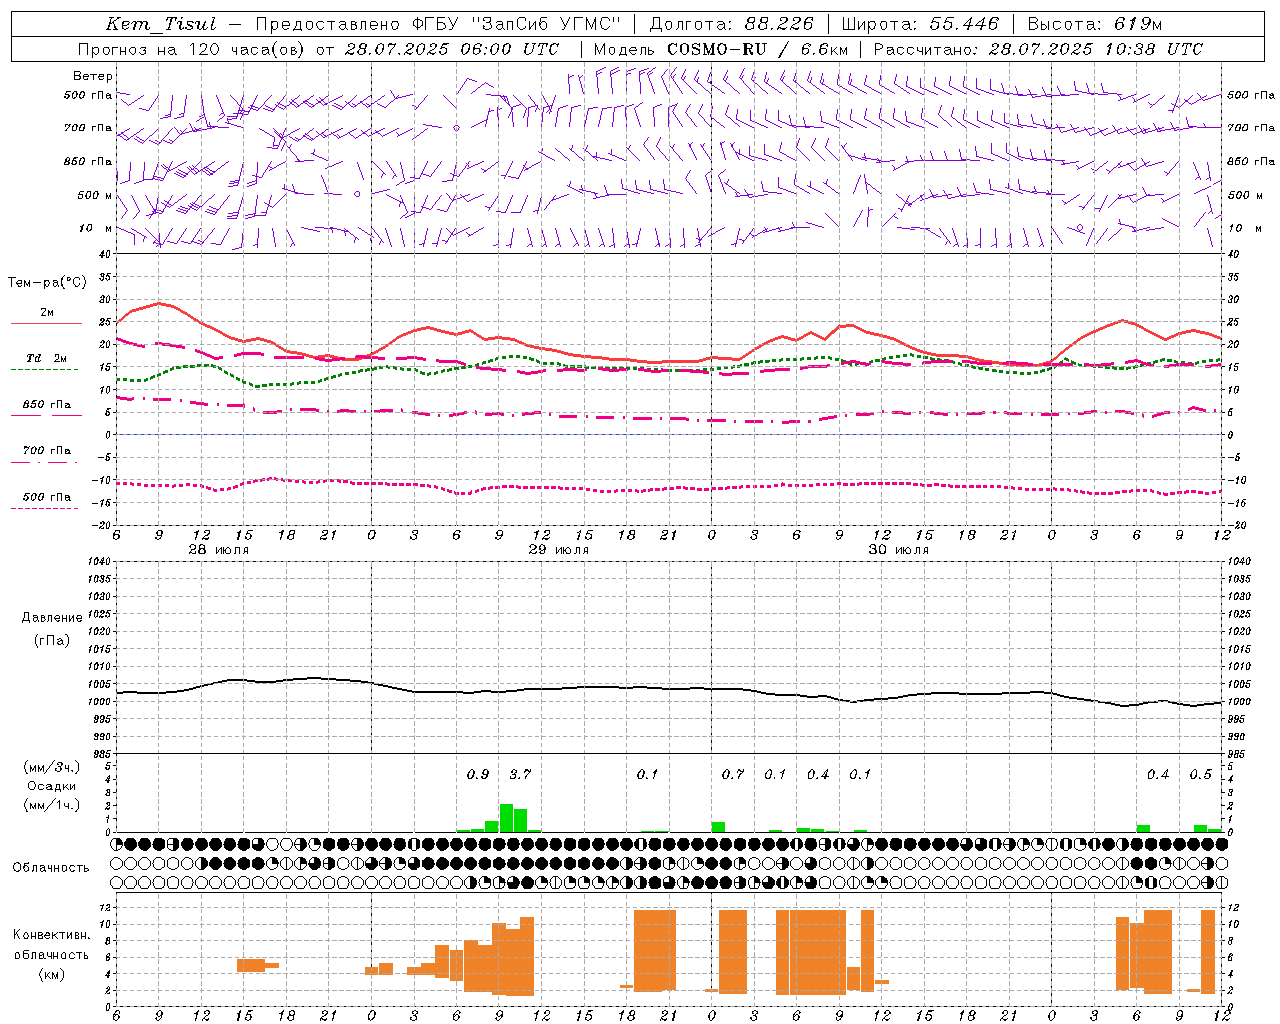This screenshot has height=1024, width=1280.
Task: Click the 0.5 precipitation value
Action: pos(1200,774)
